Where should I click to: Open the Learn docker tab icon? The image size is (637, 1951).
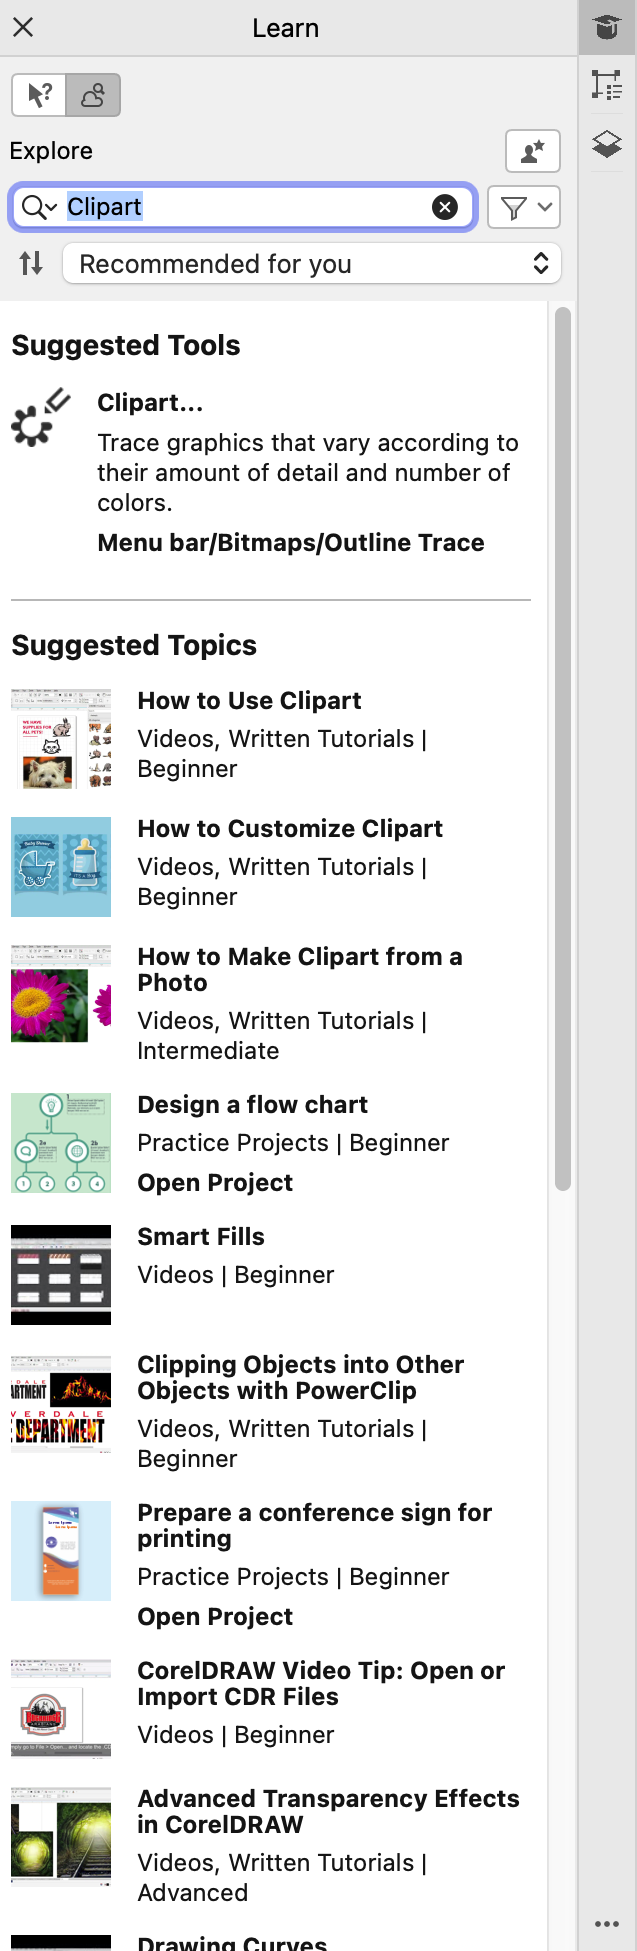tap(606, 27)
